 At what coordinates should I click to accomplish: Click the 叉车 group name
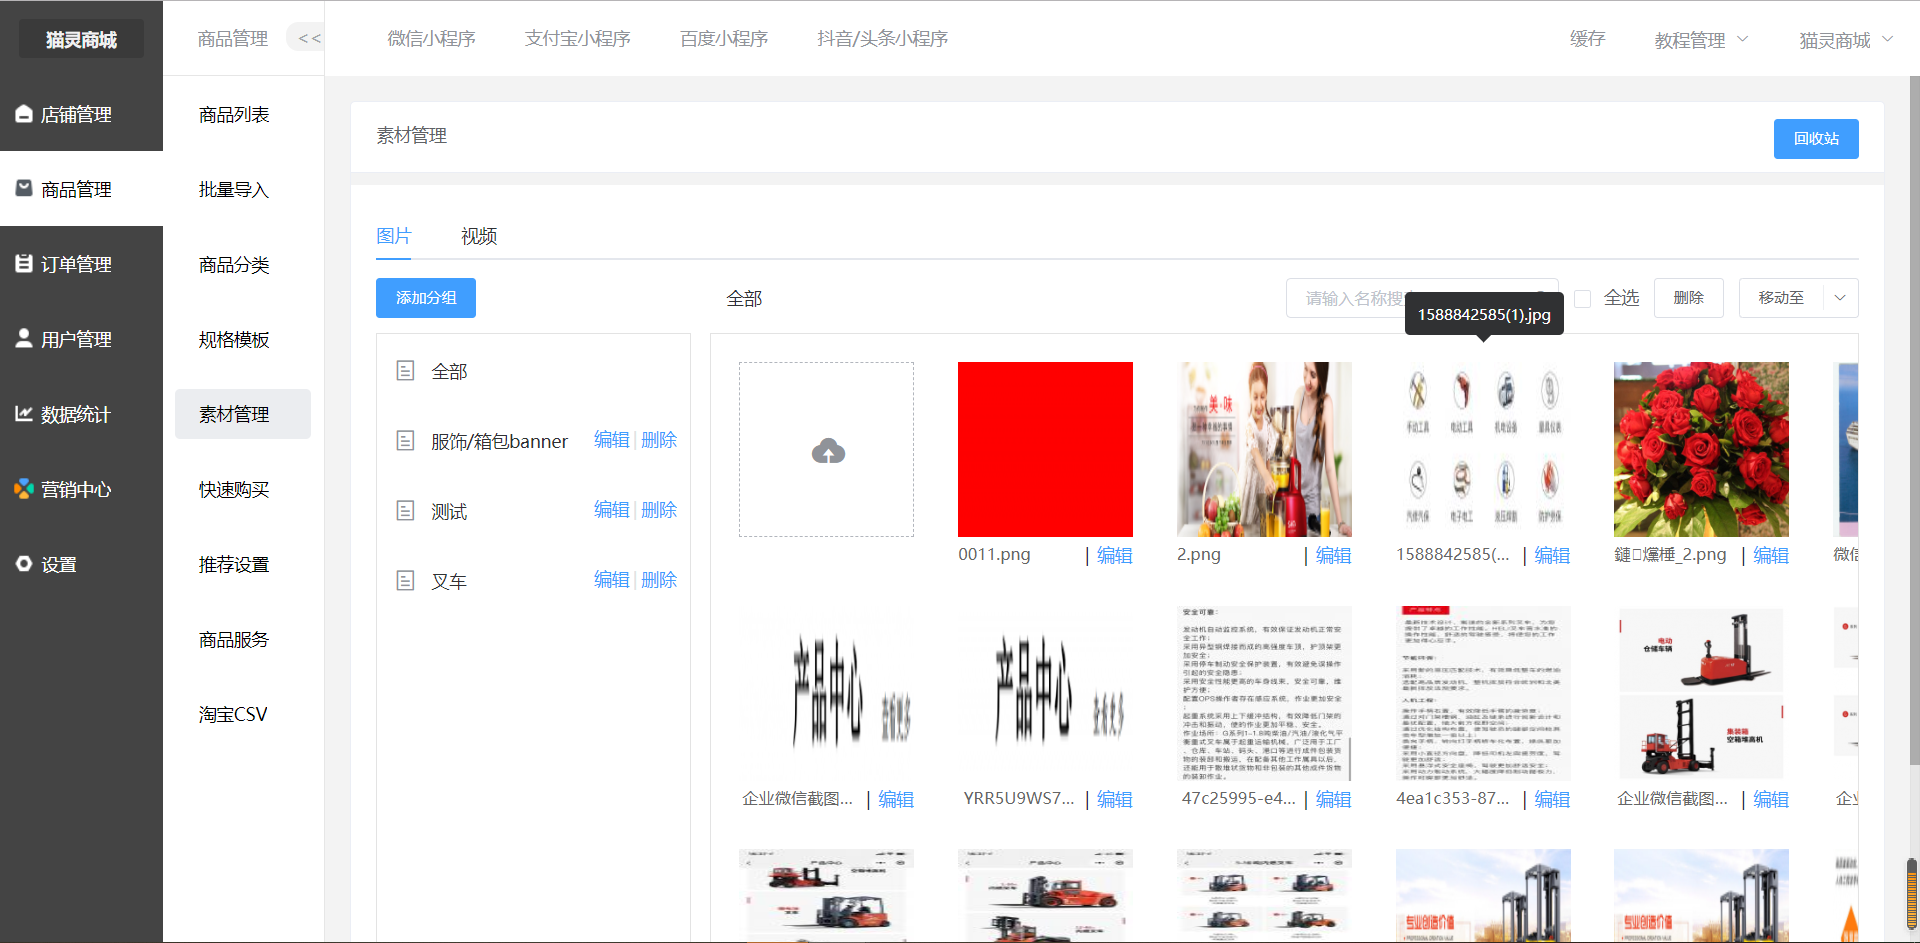coord(449,581)
